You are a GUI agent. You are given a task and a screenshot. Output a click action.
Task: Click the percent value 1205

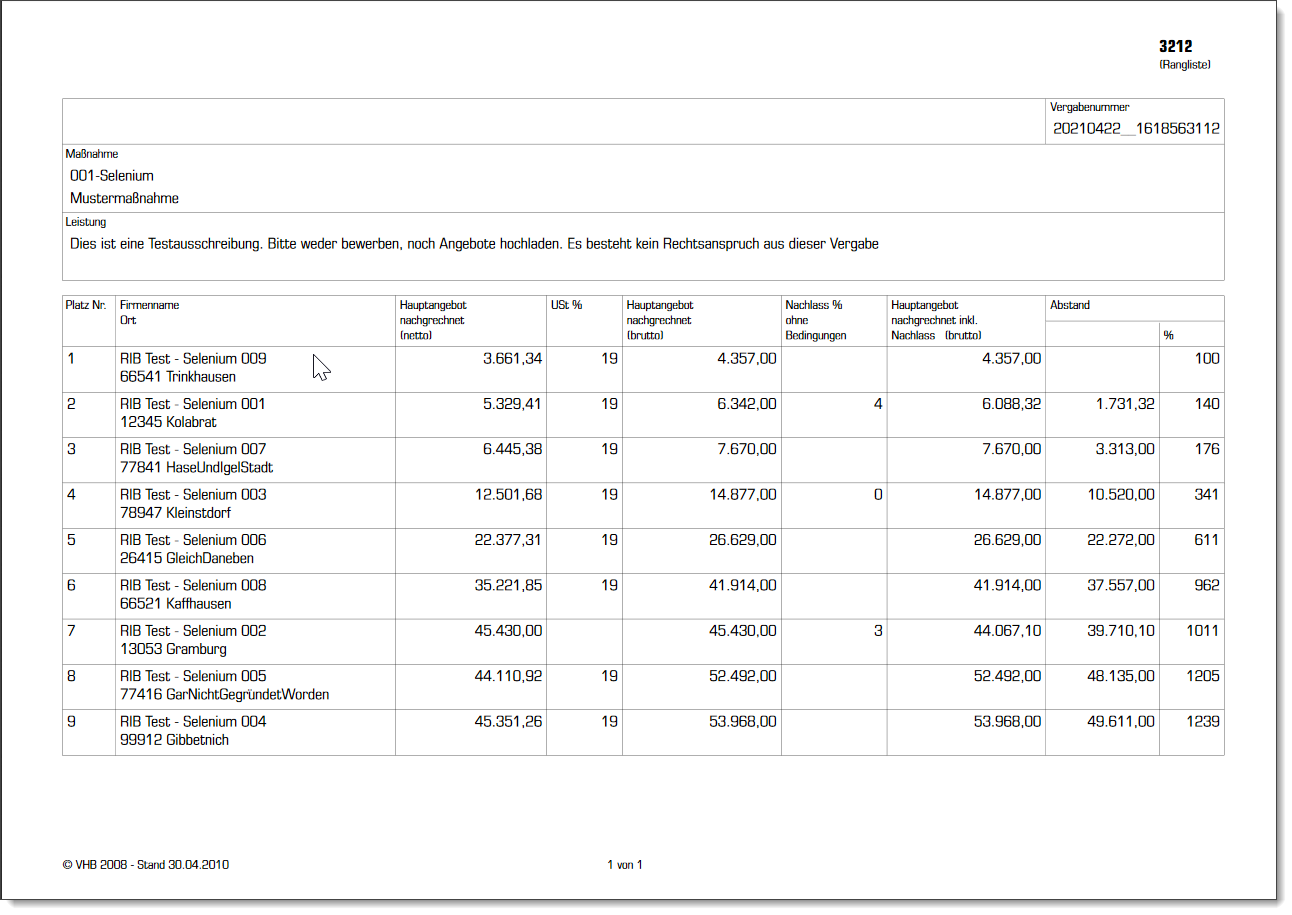(x=1203, y=676)
